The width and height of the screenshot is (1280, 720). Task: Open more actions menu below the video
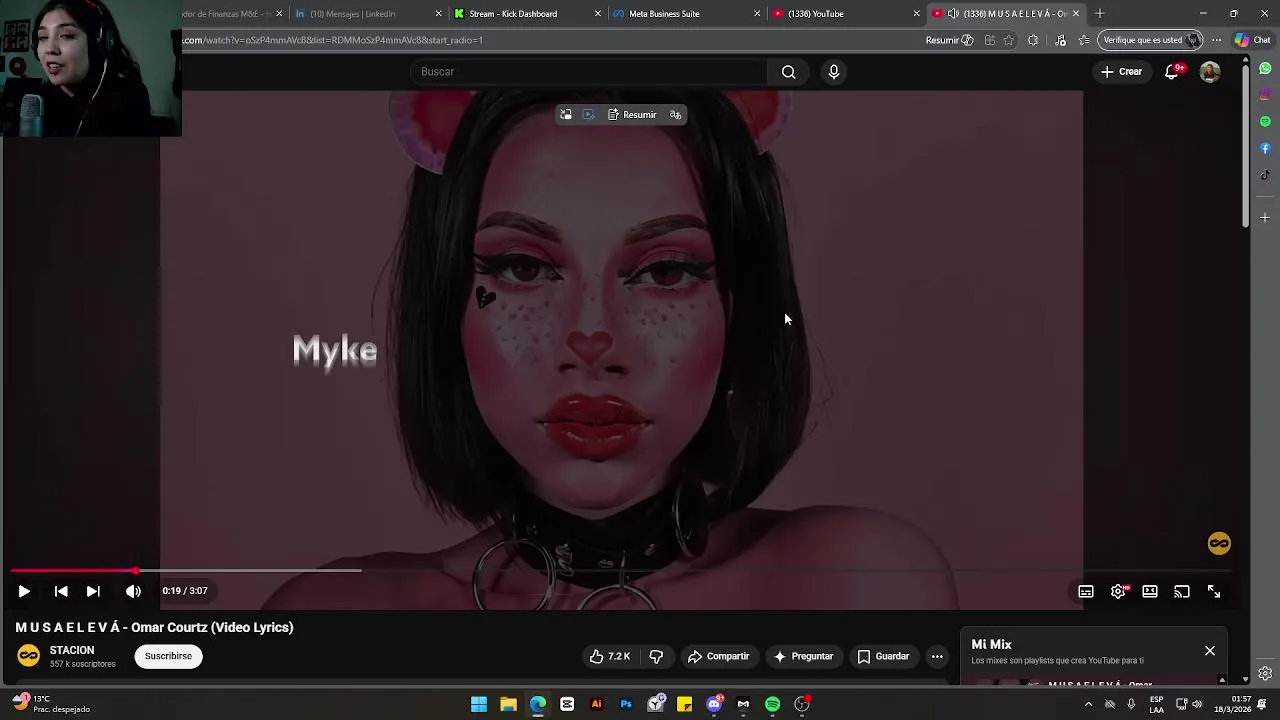point(937,656)
